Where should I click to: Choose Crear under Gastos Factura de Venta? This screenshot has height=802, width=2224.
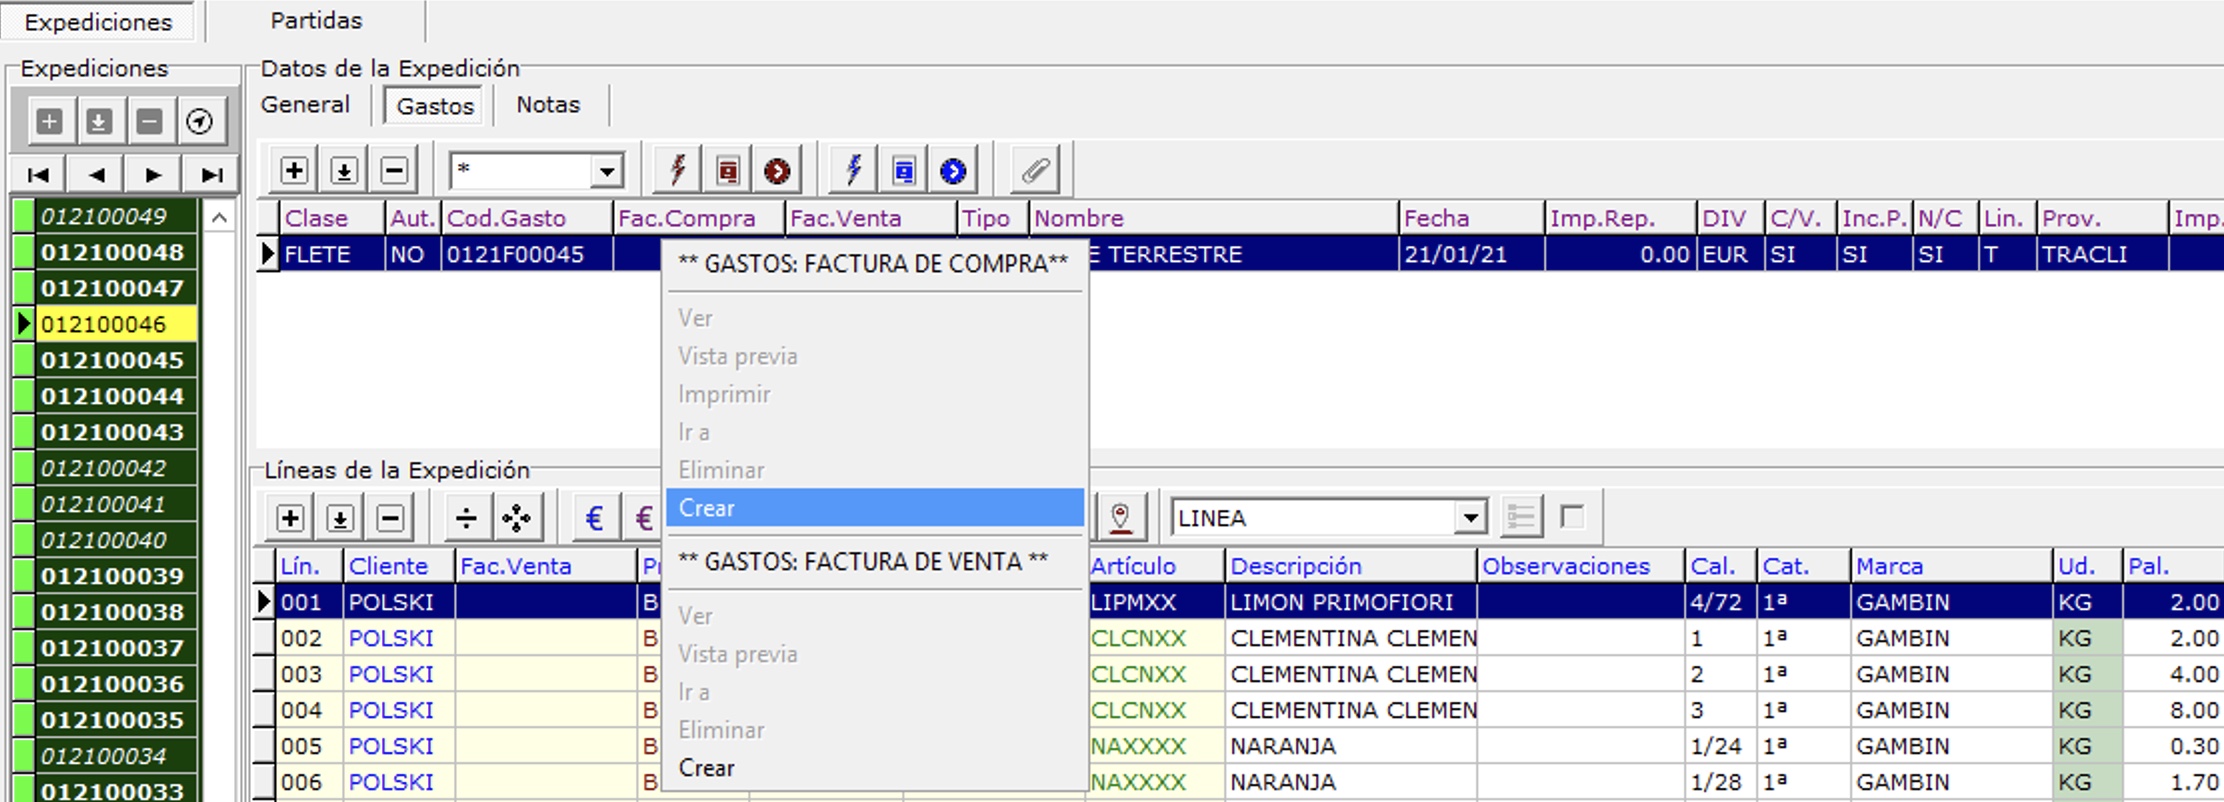pos(706,768)
